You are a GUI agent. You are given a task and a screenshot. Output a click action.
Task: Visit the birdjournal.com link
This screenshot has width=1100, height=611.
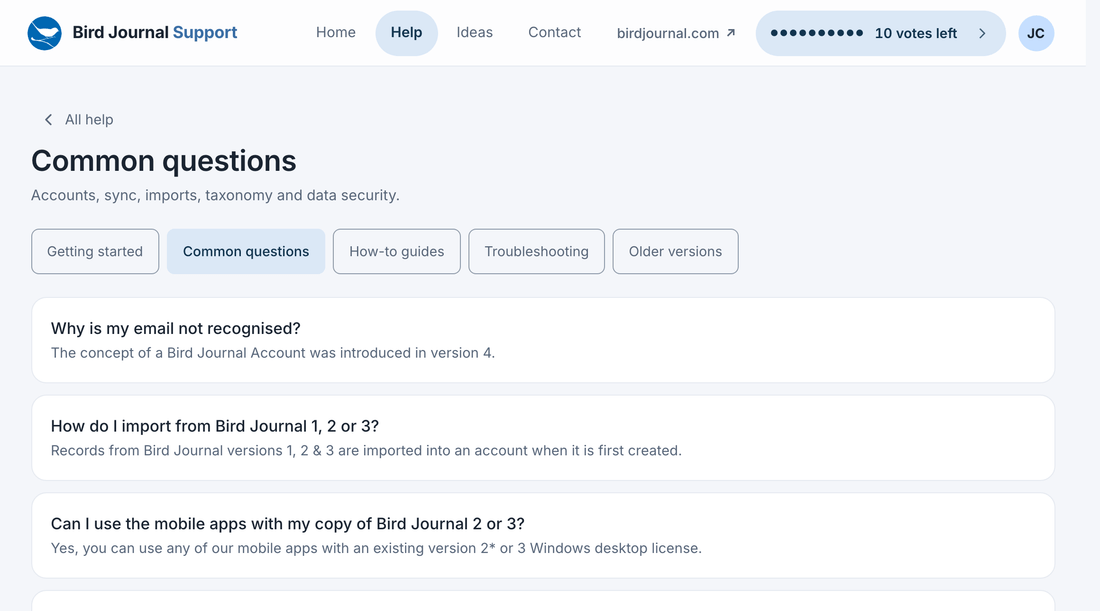[x=676, y=33]
